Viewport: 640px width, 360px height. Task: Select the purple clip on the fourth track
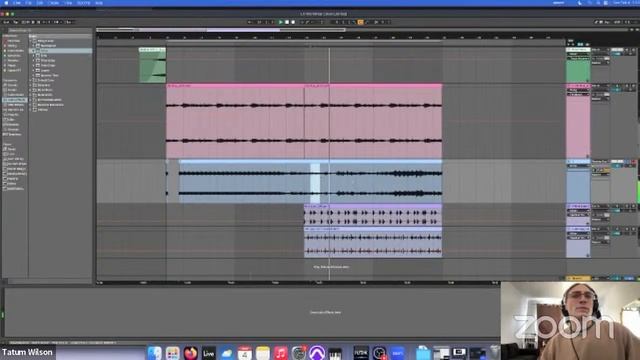pyautogui.click(x=373, y=215)
